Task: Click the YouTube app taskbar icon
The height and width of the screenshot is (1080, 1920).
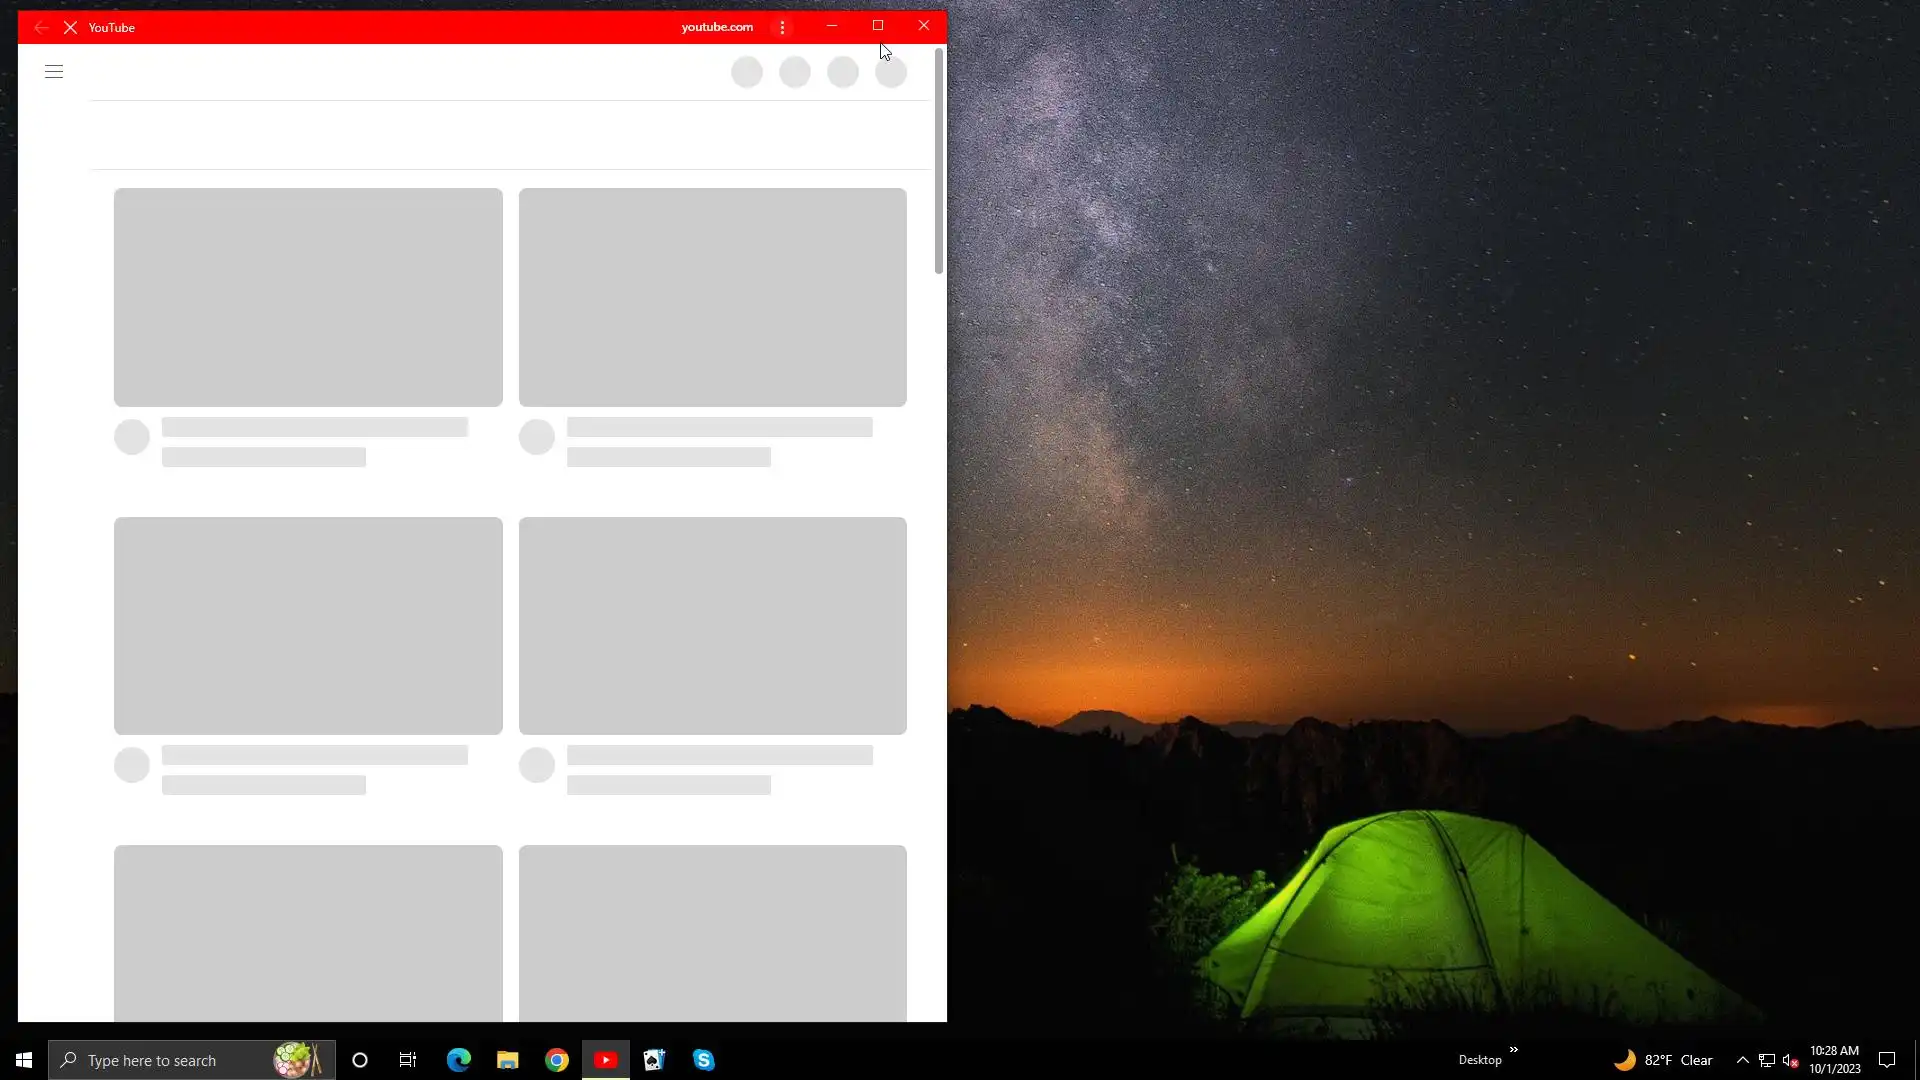Action: tap(606, 1060)
